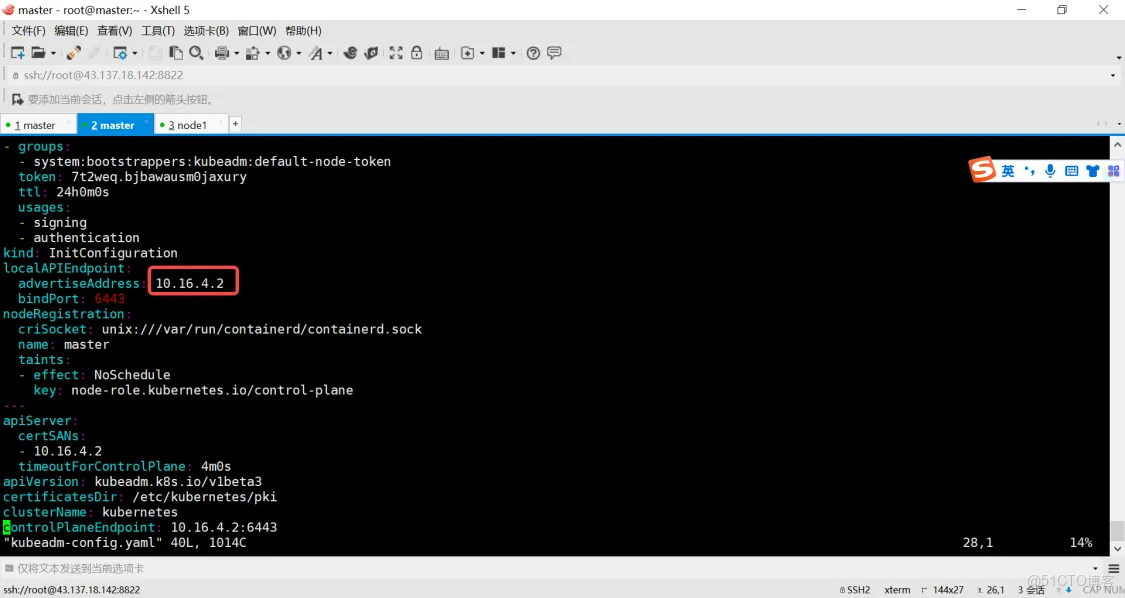Open Help with the question mark icon
The height and width of the screenshot is (598, 1125).
coord(533,53)
